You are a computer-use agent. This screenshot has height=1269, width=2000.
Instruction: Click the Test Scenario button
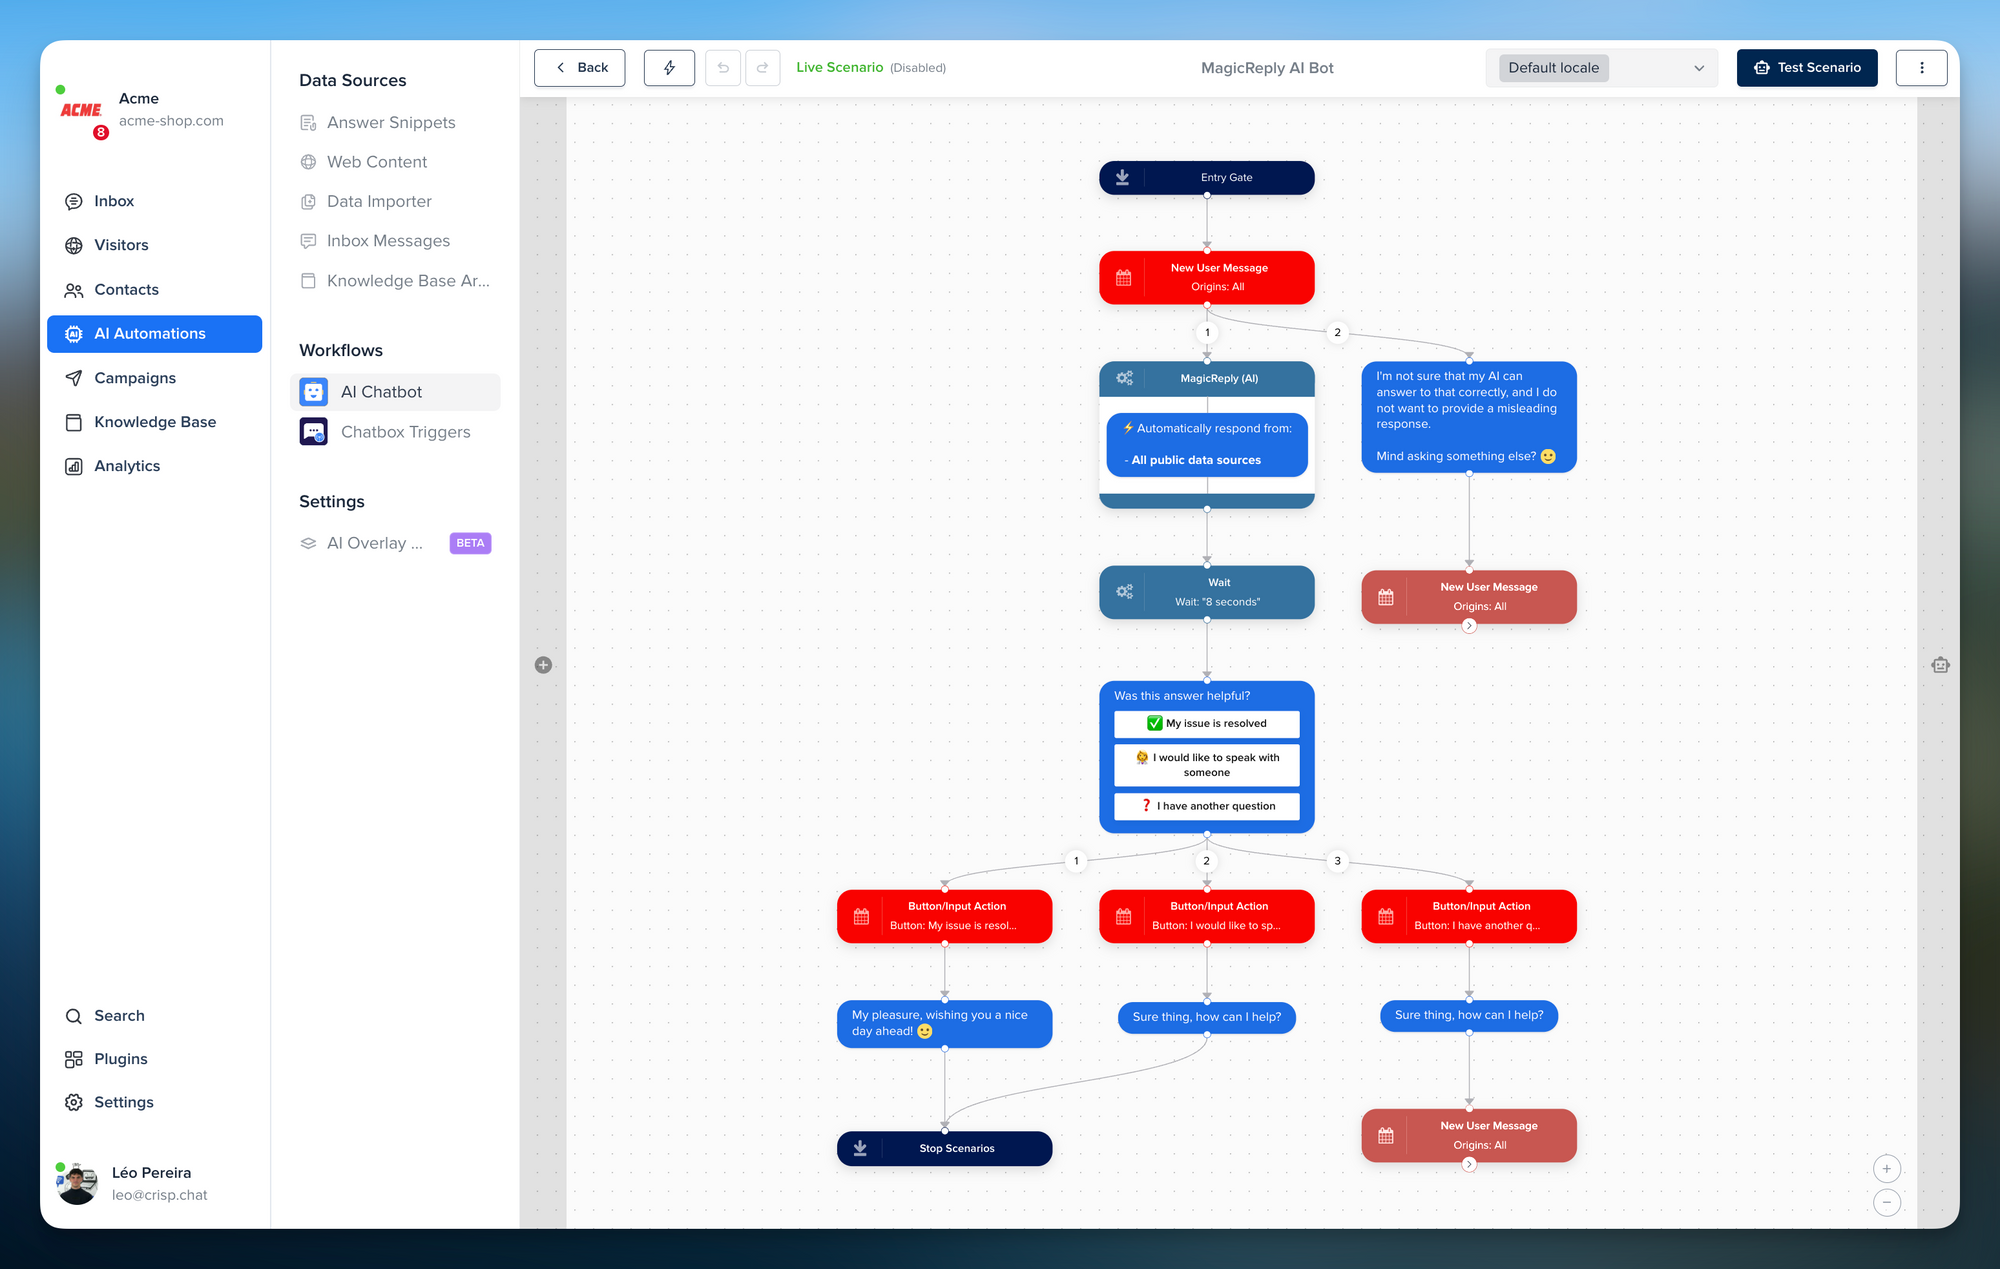pos(1806,68)
